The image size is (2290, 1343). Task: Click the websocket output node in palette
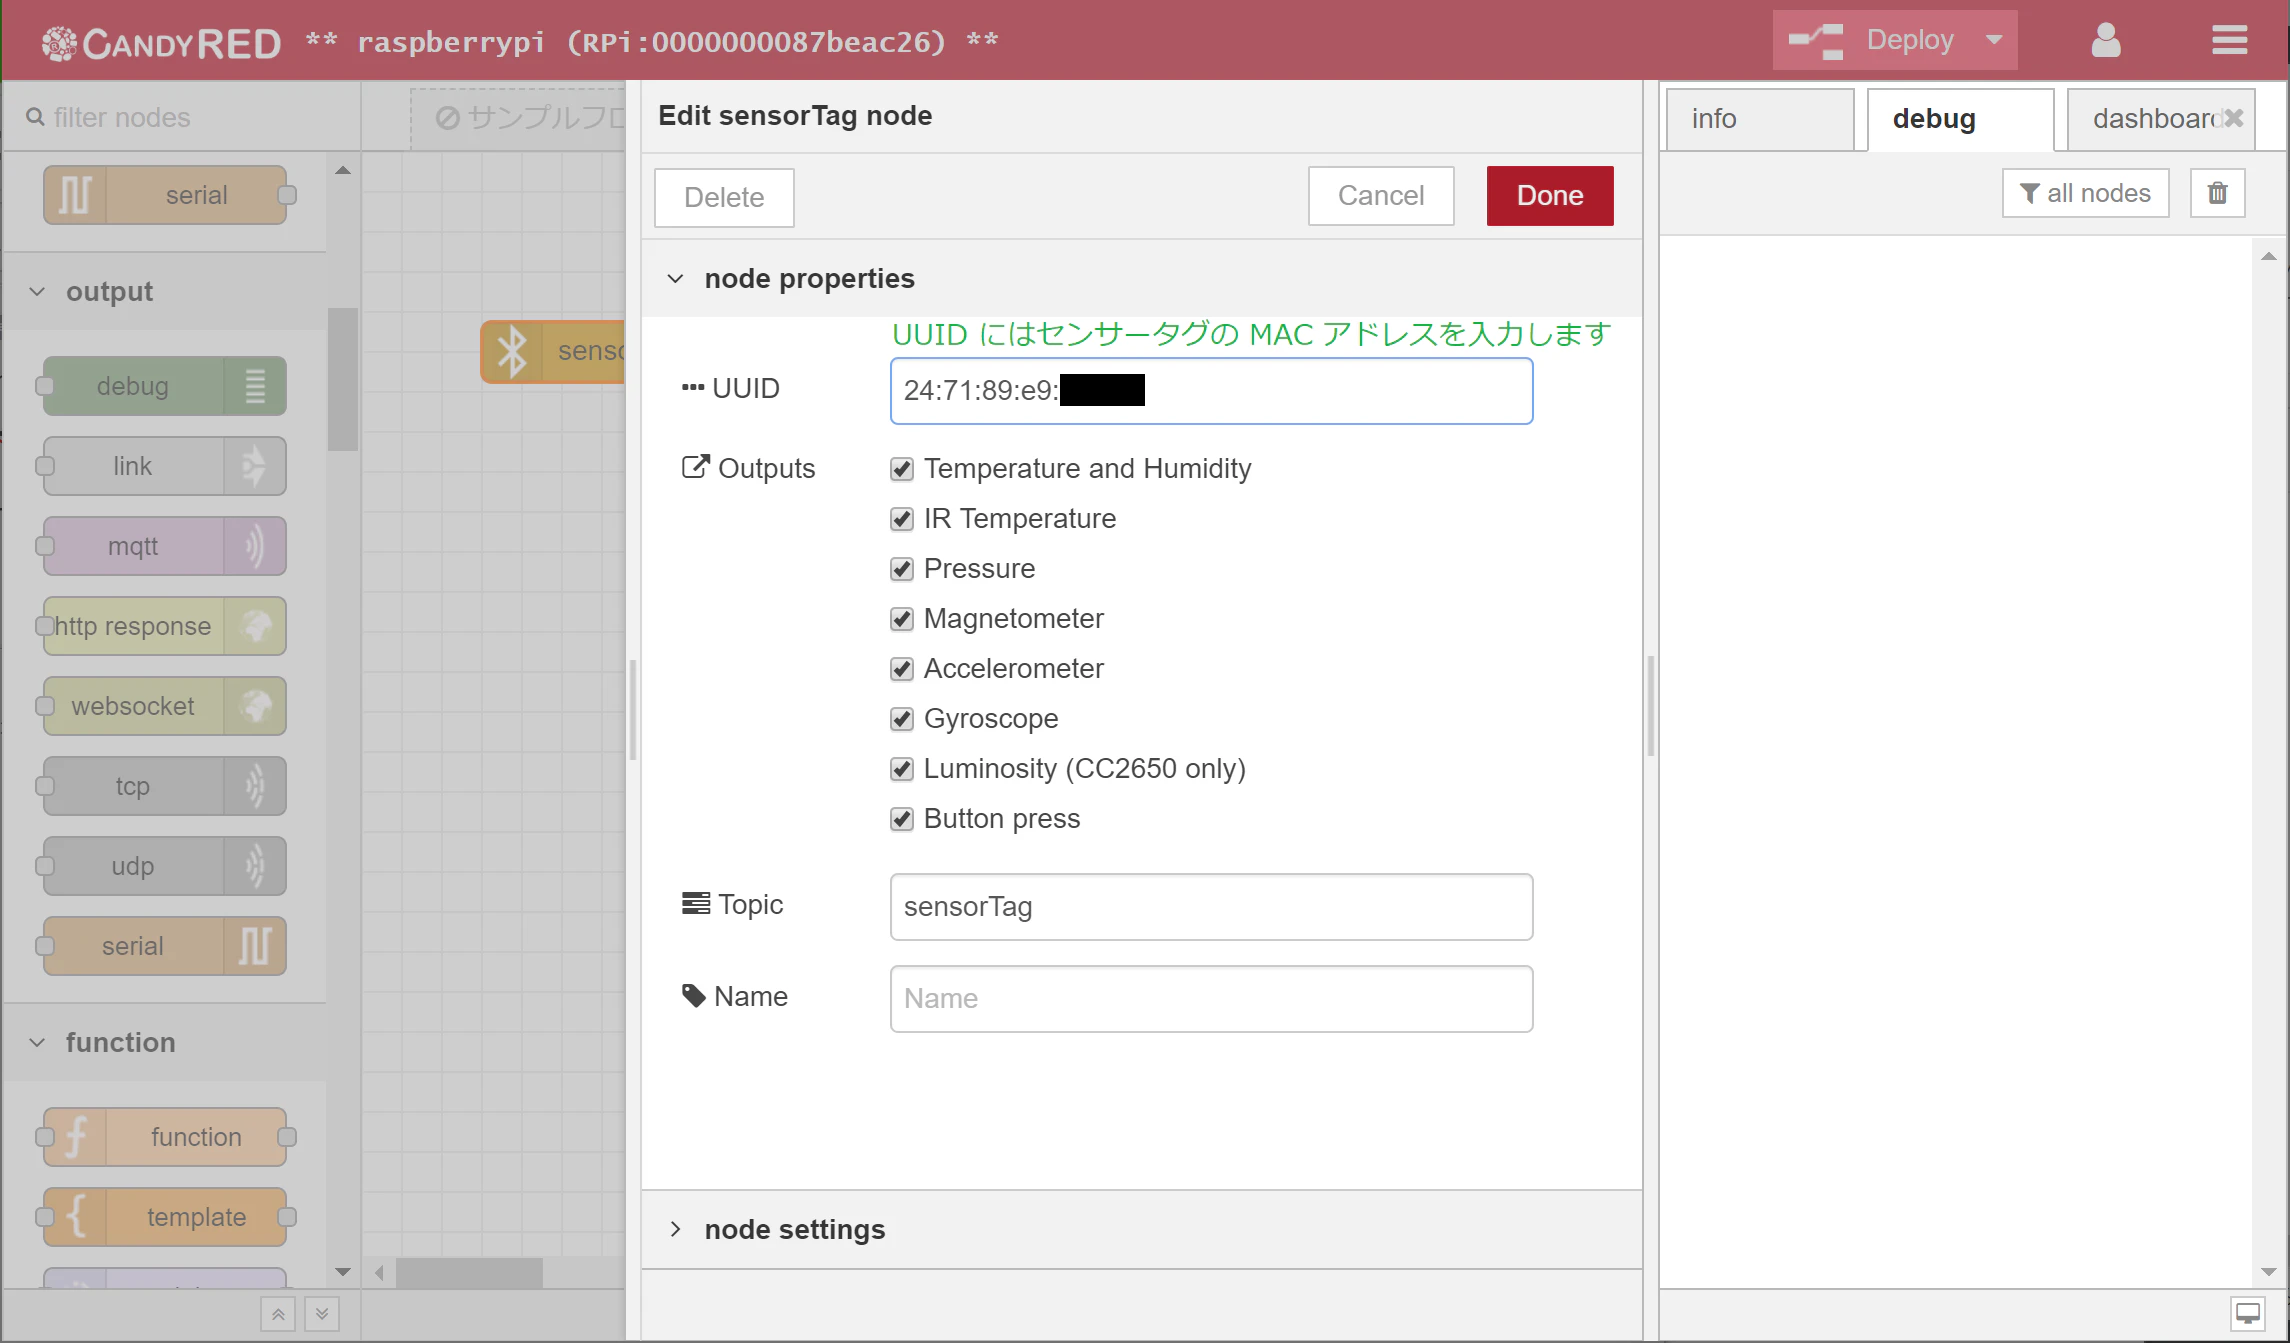165,706
